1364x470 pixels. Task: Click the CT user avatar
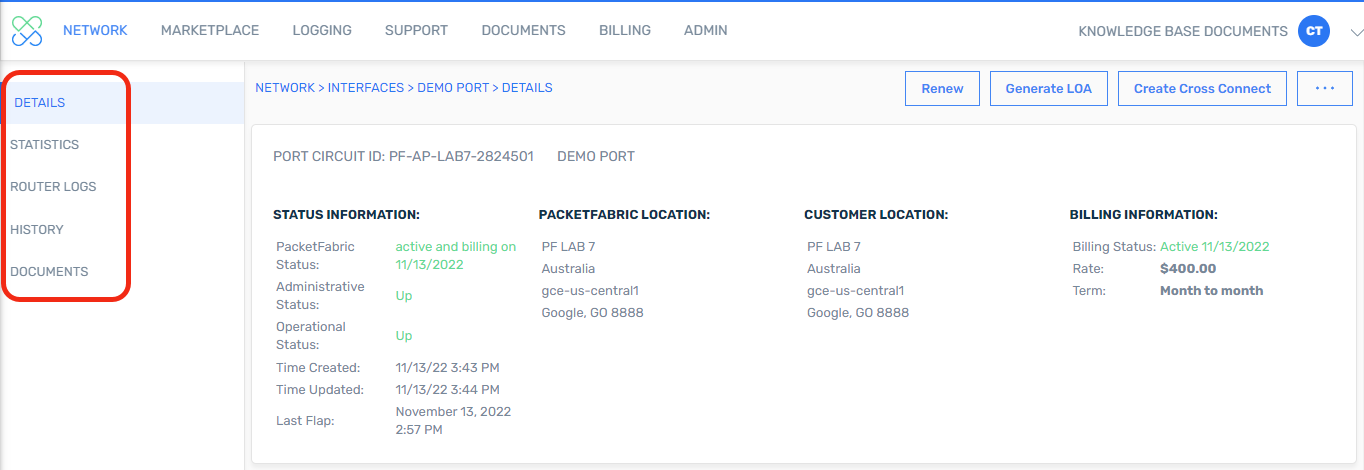1314,31
